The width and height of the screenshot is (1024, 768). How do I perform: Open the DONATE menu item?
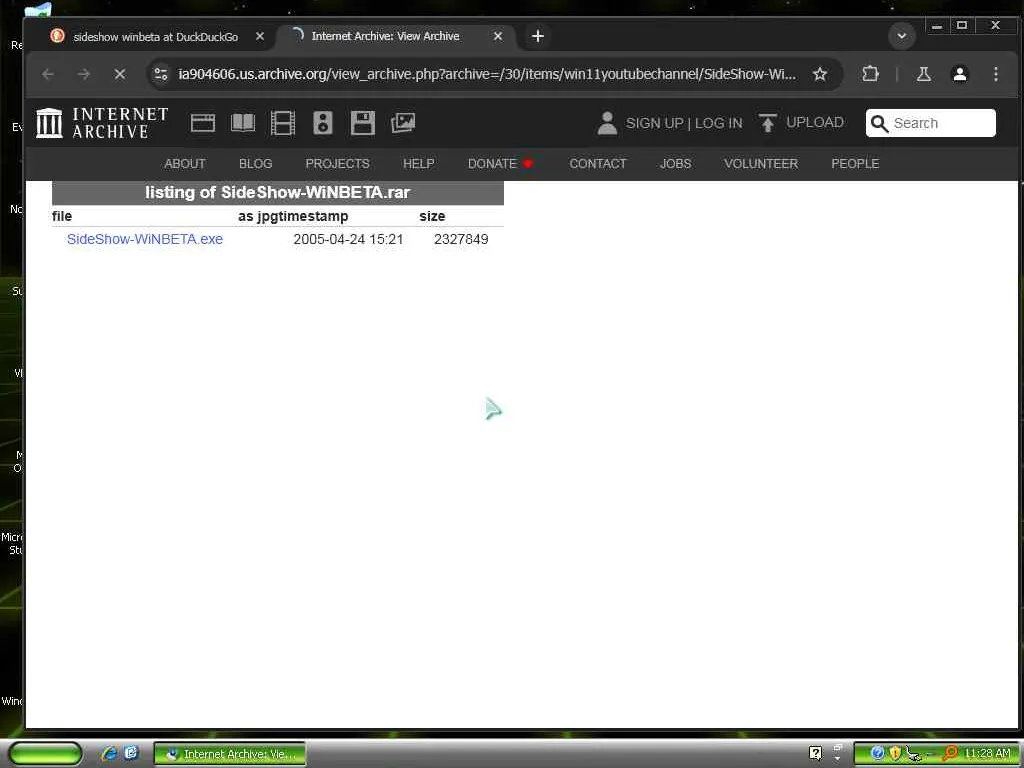click(500, 163)
